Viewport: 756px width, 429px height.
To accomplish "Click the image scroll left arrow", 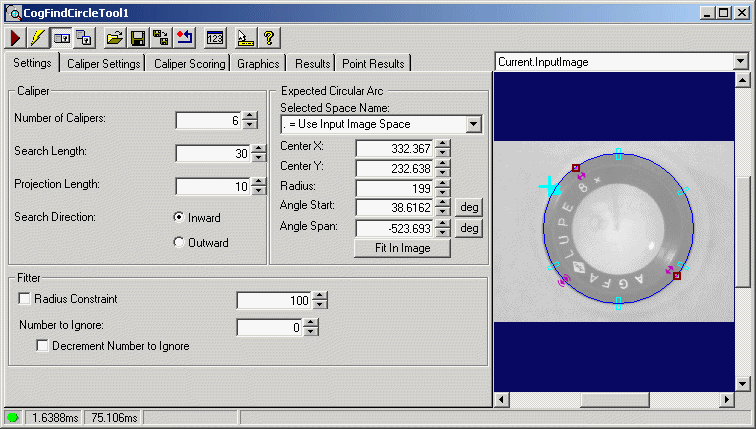I will point(502,400).
